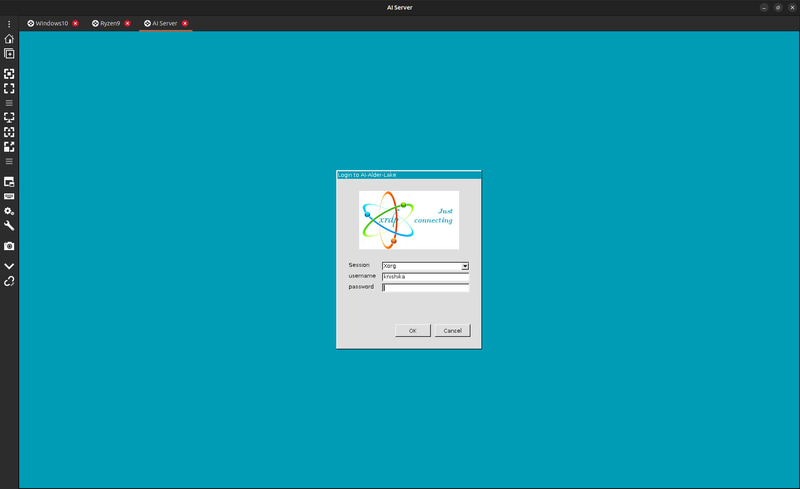Switch to the Ryzen9 tab
The height and width of the screenshot is (489, 800).
coord(110,23)
